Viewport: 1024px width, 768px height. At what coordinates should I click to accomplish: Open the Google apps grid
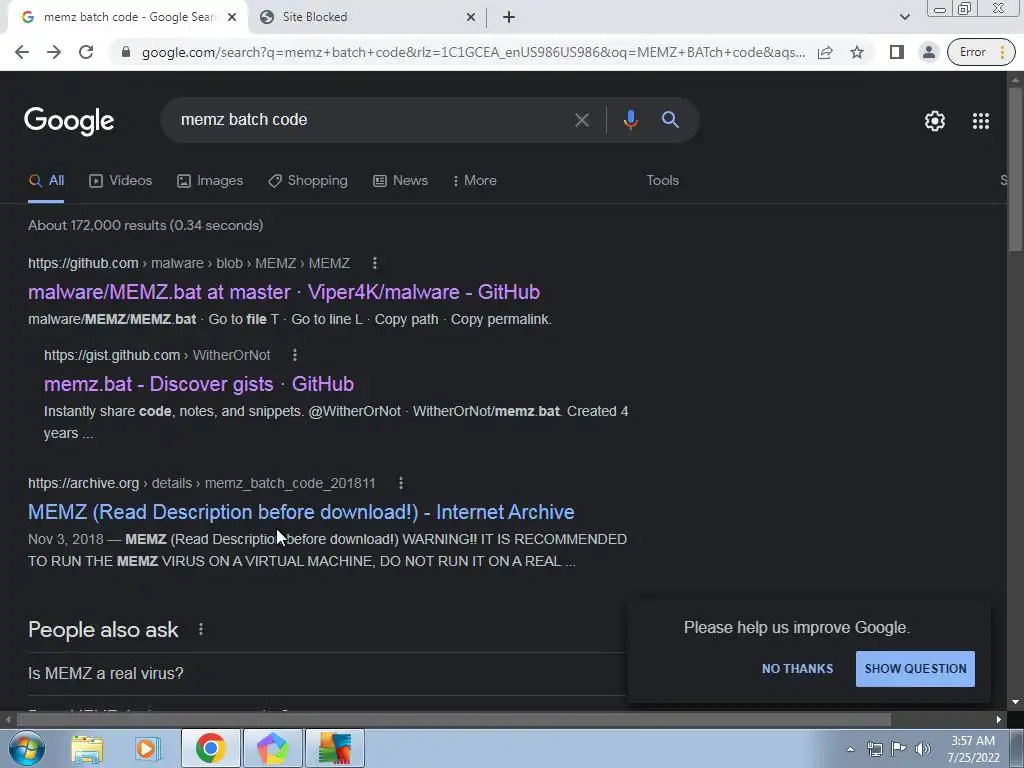click(x=980, y=121)
